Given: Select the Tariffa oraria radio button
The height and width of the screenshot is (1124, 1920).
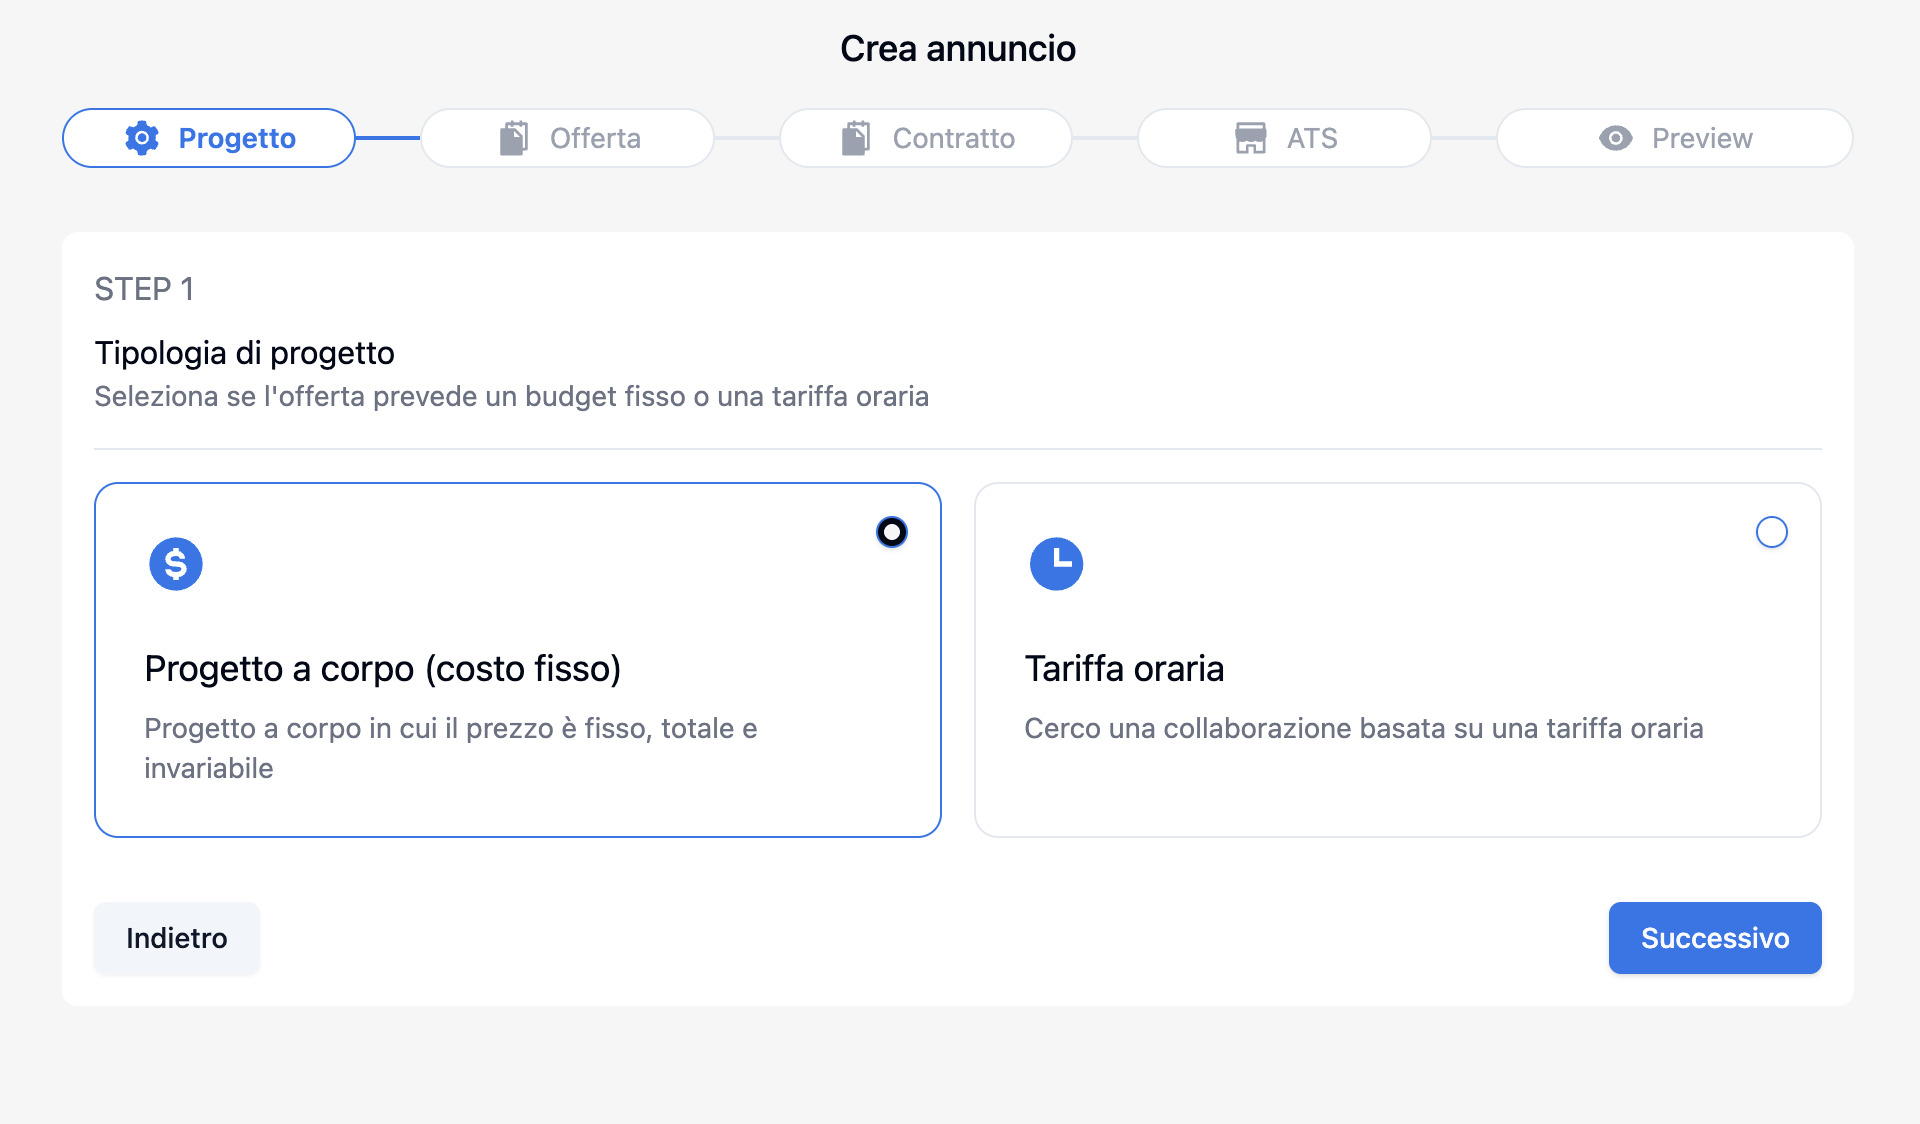Looking at the screenshot, I should (x=1771, y=532).
